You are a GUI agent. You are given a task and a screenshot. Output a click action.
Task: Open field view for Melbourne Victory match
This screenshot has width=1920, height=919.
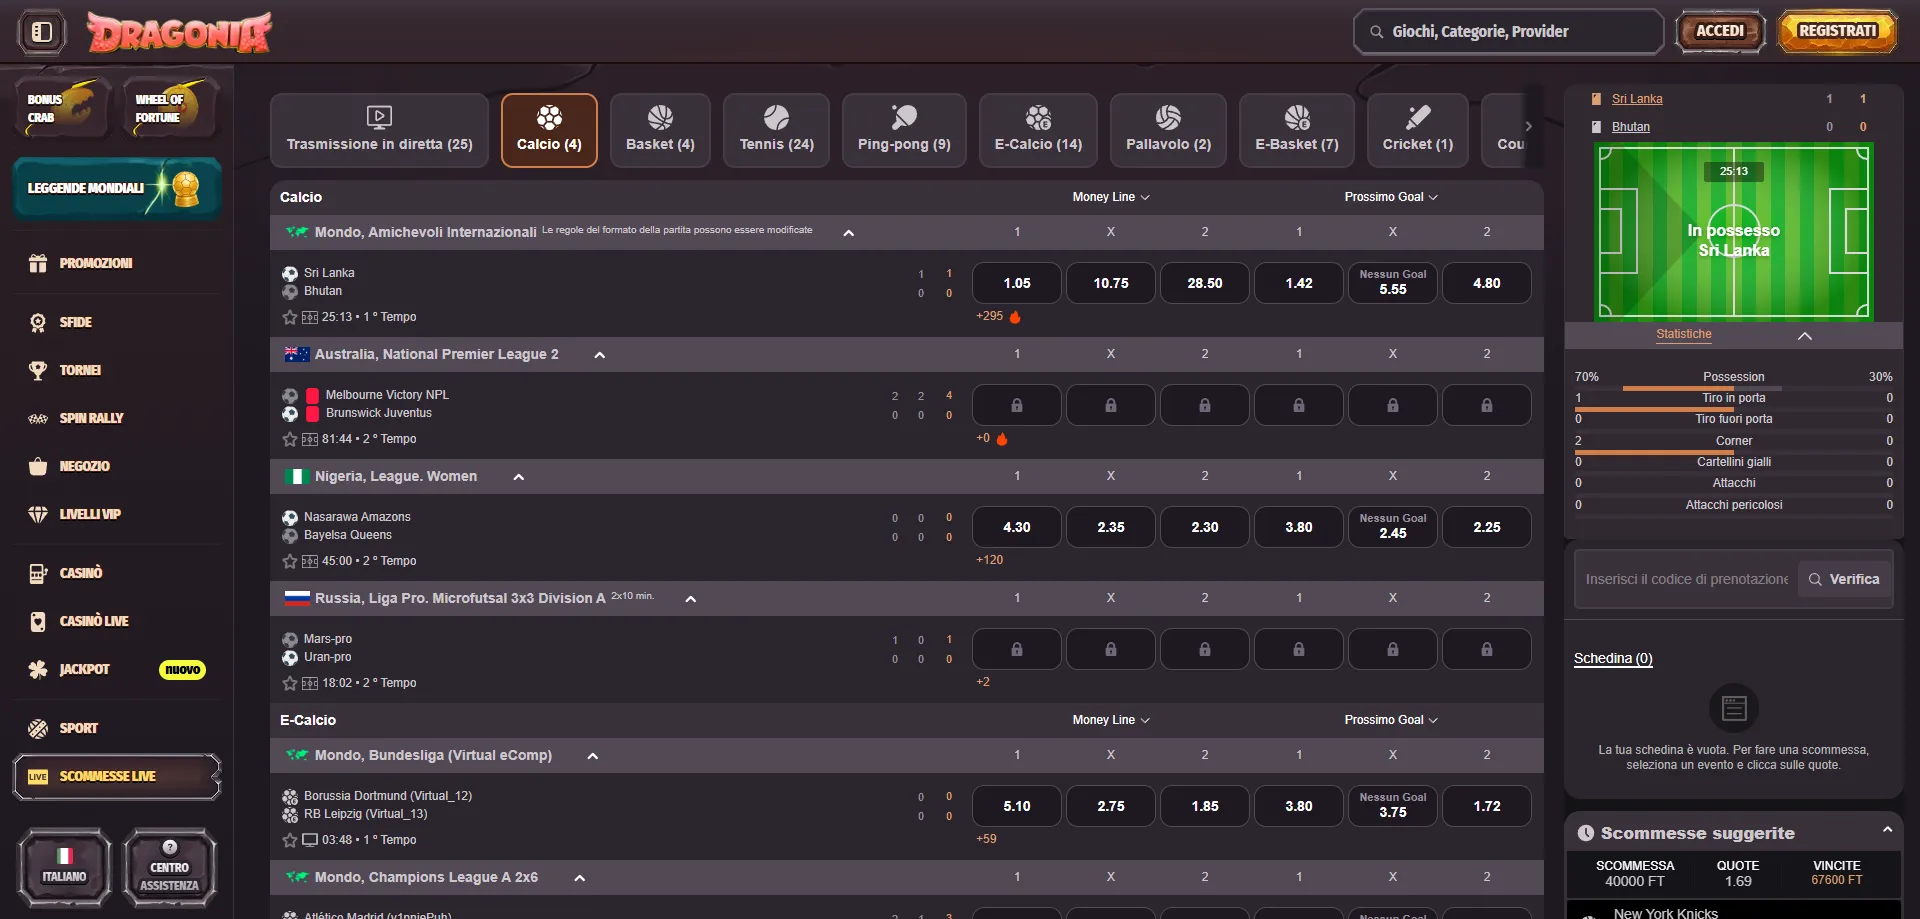(310, 439)
